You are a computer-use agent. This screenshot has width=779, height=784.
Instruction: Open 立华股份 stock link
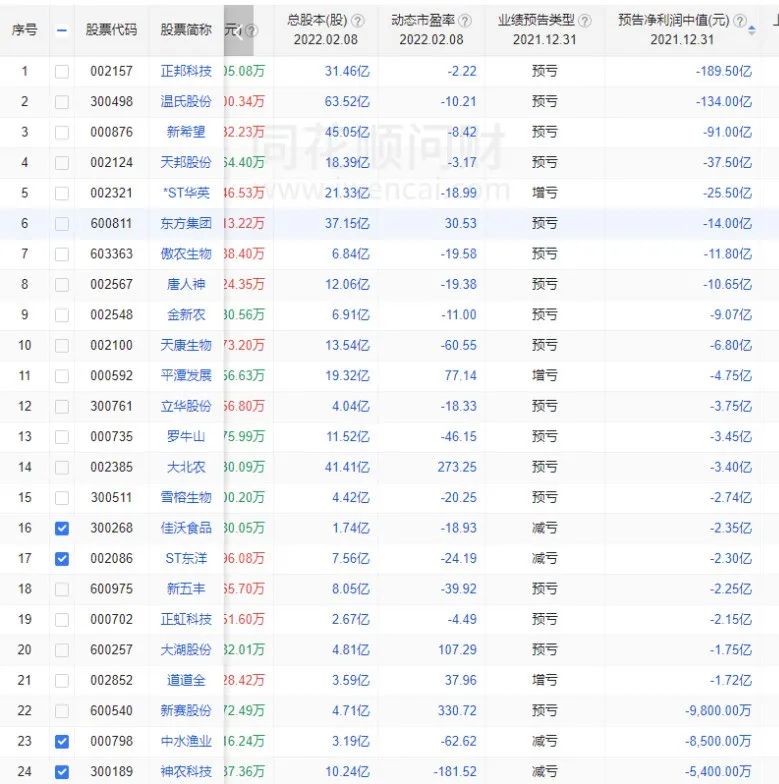coord(186,406)
